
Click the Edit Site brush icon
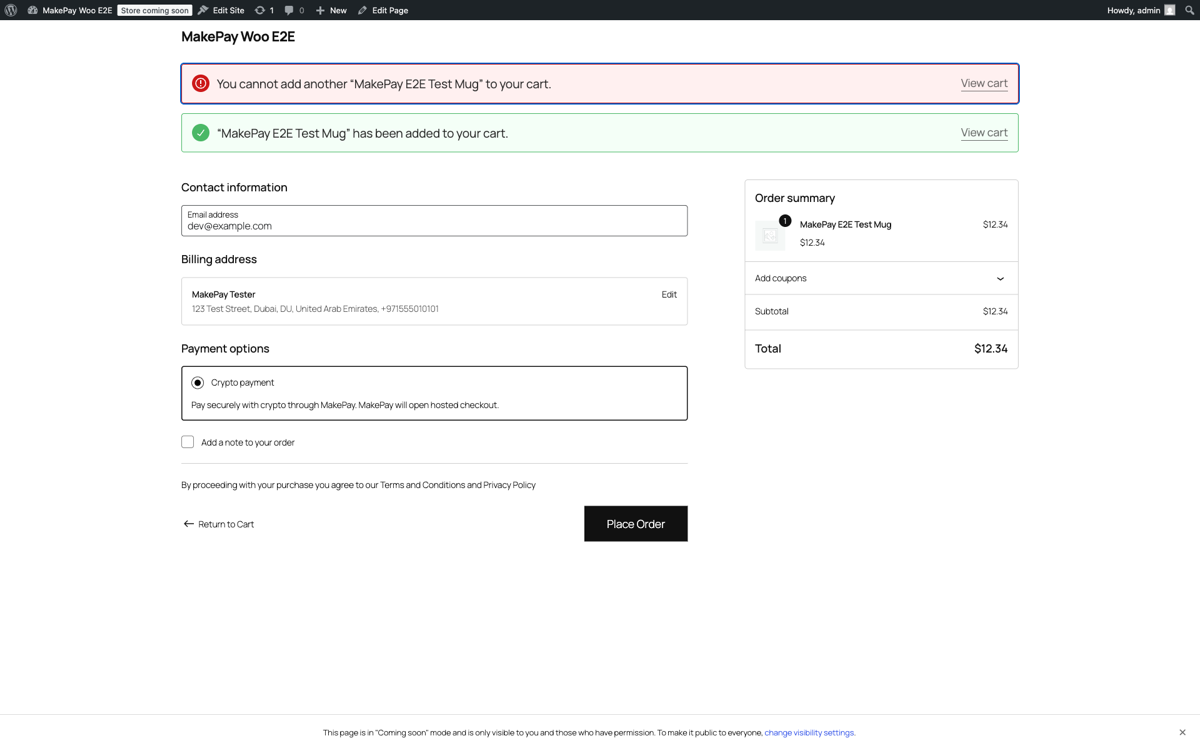203,10
